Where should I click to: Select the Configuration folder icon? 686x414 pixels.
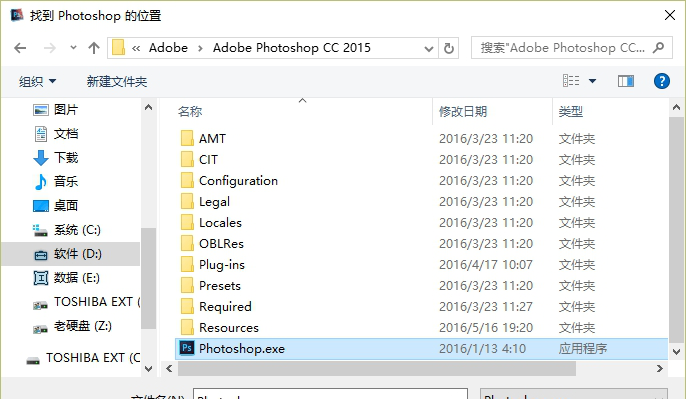[187, 180]
